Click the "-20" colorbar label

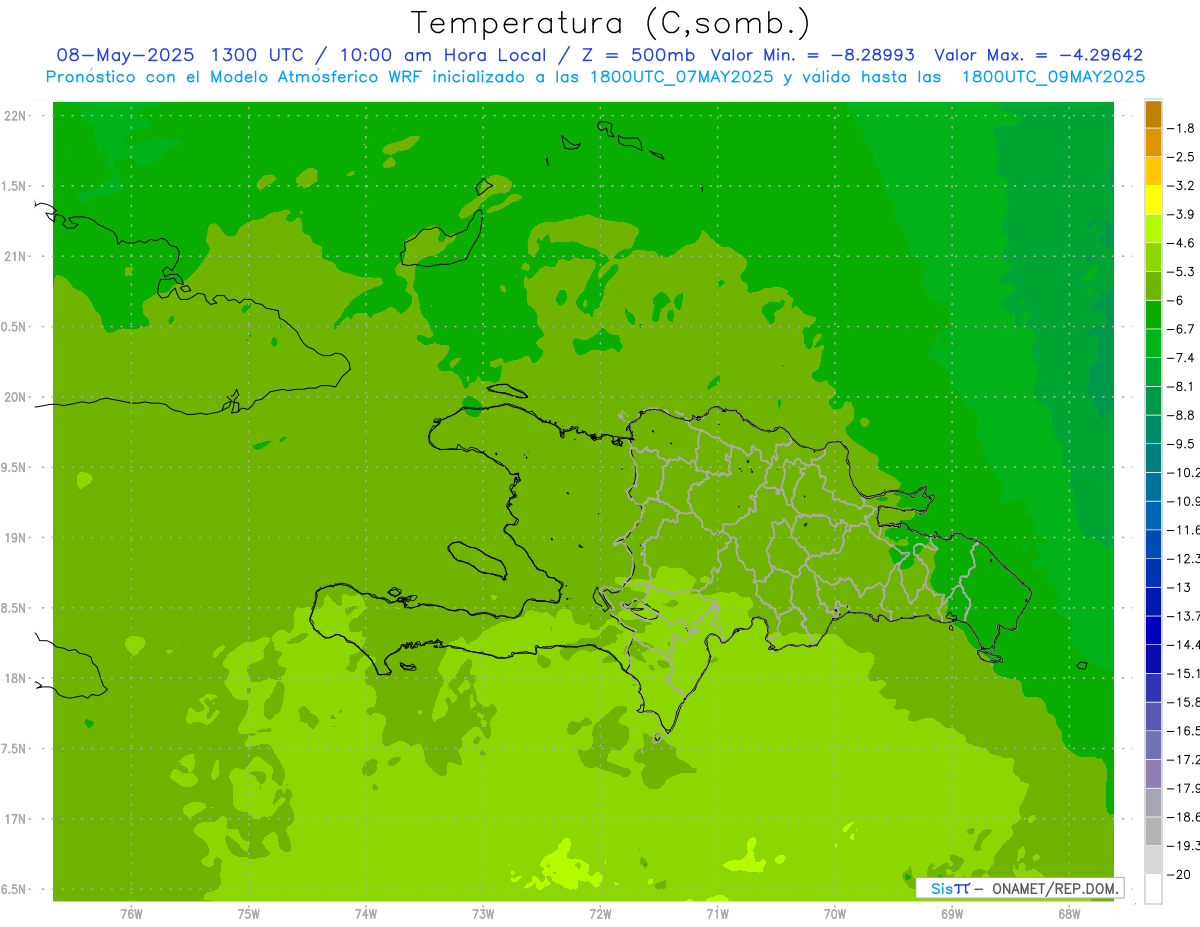tap(1178, 874)
